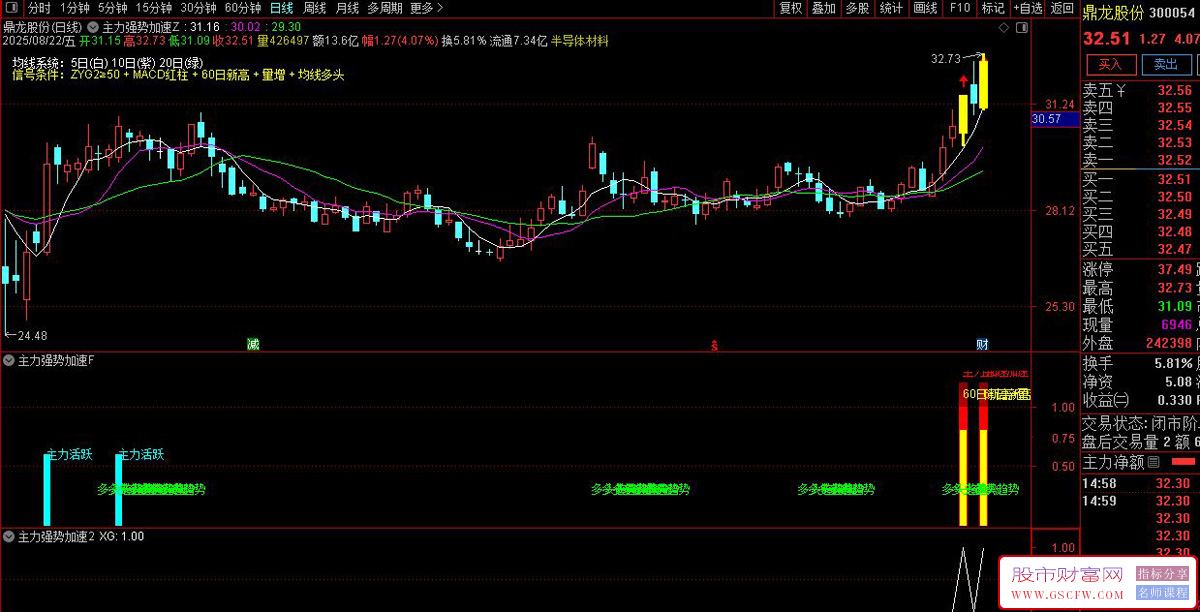Click the 买一 price 32.51
Screen dimensions: 1200x612
tap(1175, 180)
